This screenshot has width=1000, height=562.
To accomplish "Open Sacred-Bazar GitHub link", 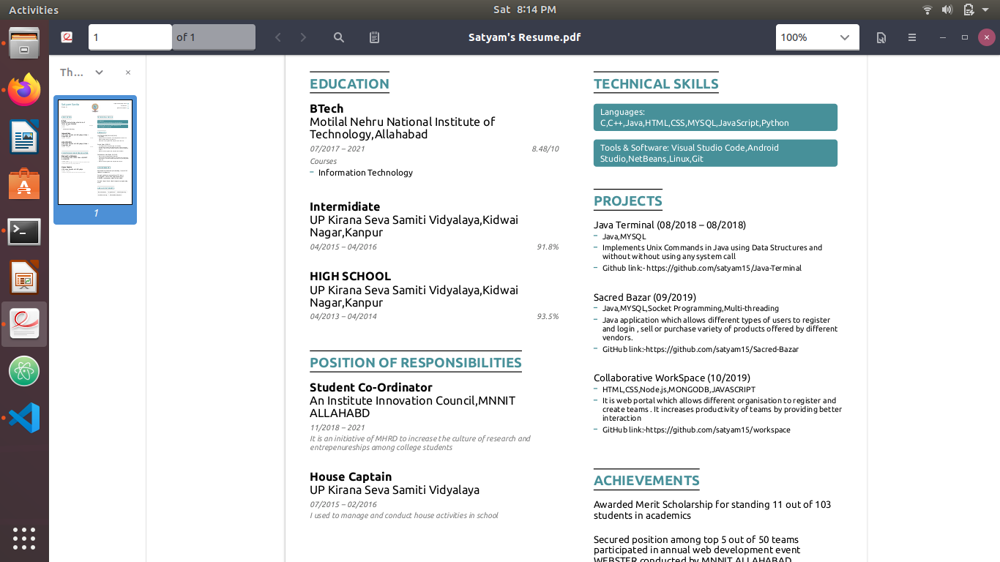I will 722,349.
